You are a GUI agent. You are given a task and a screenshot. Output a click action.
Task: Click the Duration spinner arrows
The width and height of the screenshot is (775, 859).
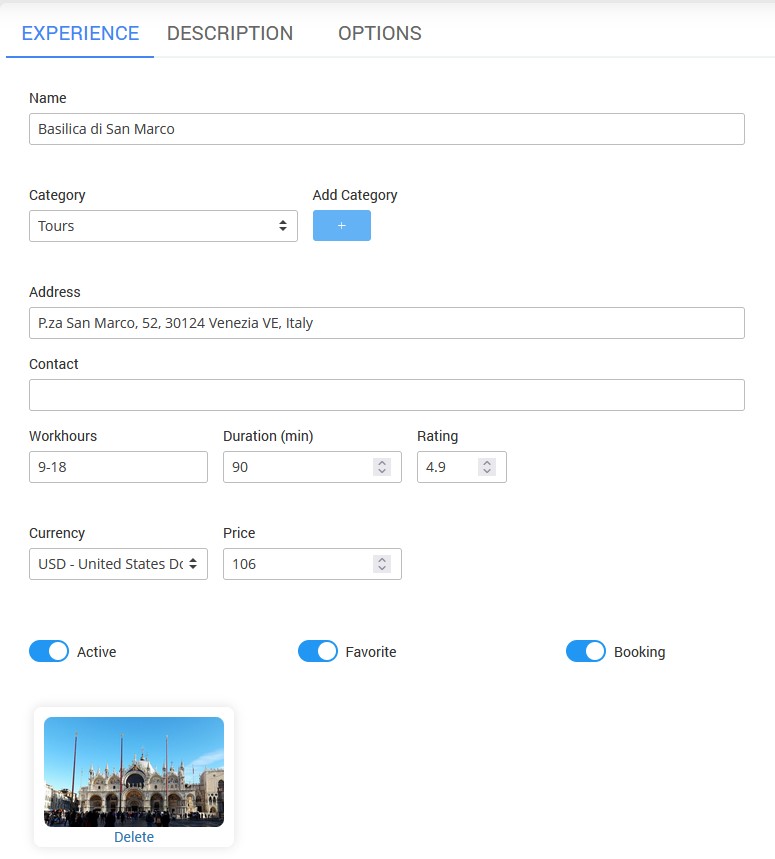[x=381, y=467]
